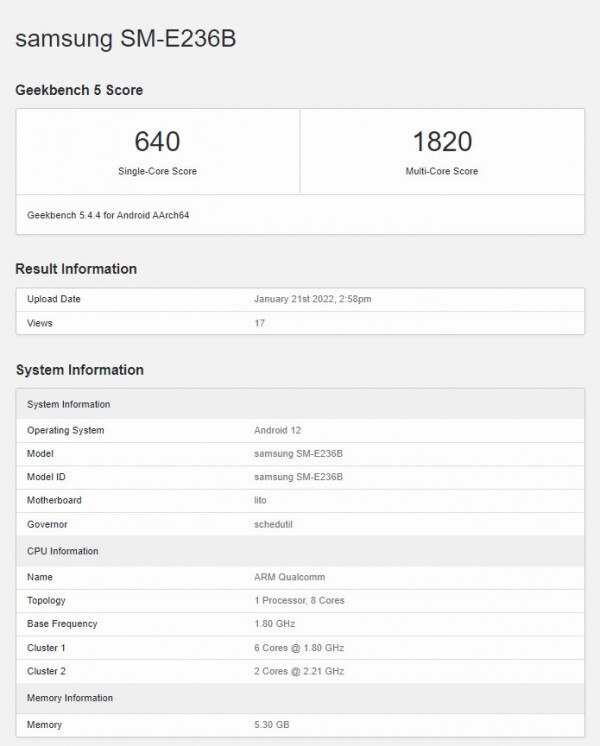Click the Upload Date label
Viewport: 600px width, 746px height.
(x=54, y=299)
